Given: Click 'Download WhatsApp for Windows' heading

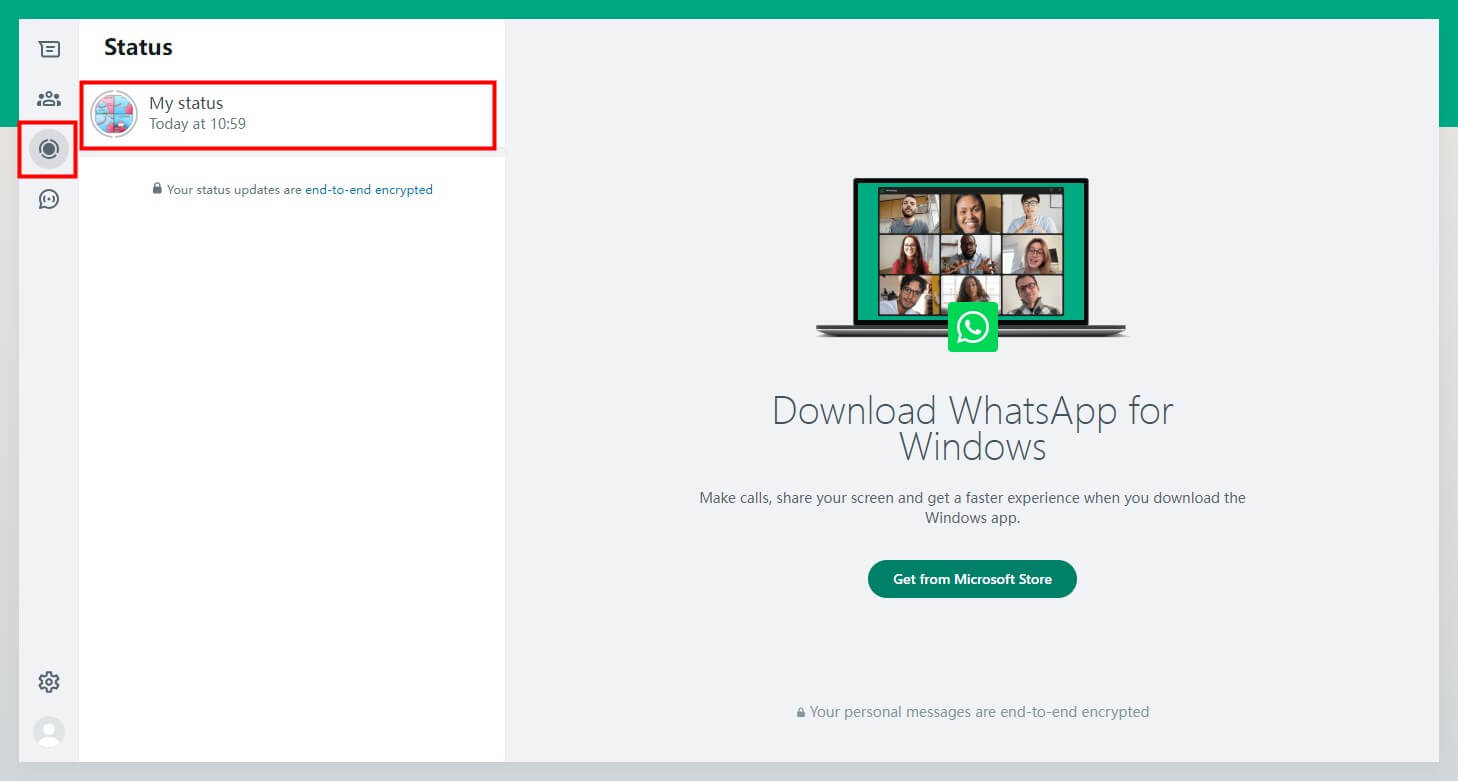Looking at the screenshot, I should pyautogui.click(x=973, y=428).
